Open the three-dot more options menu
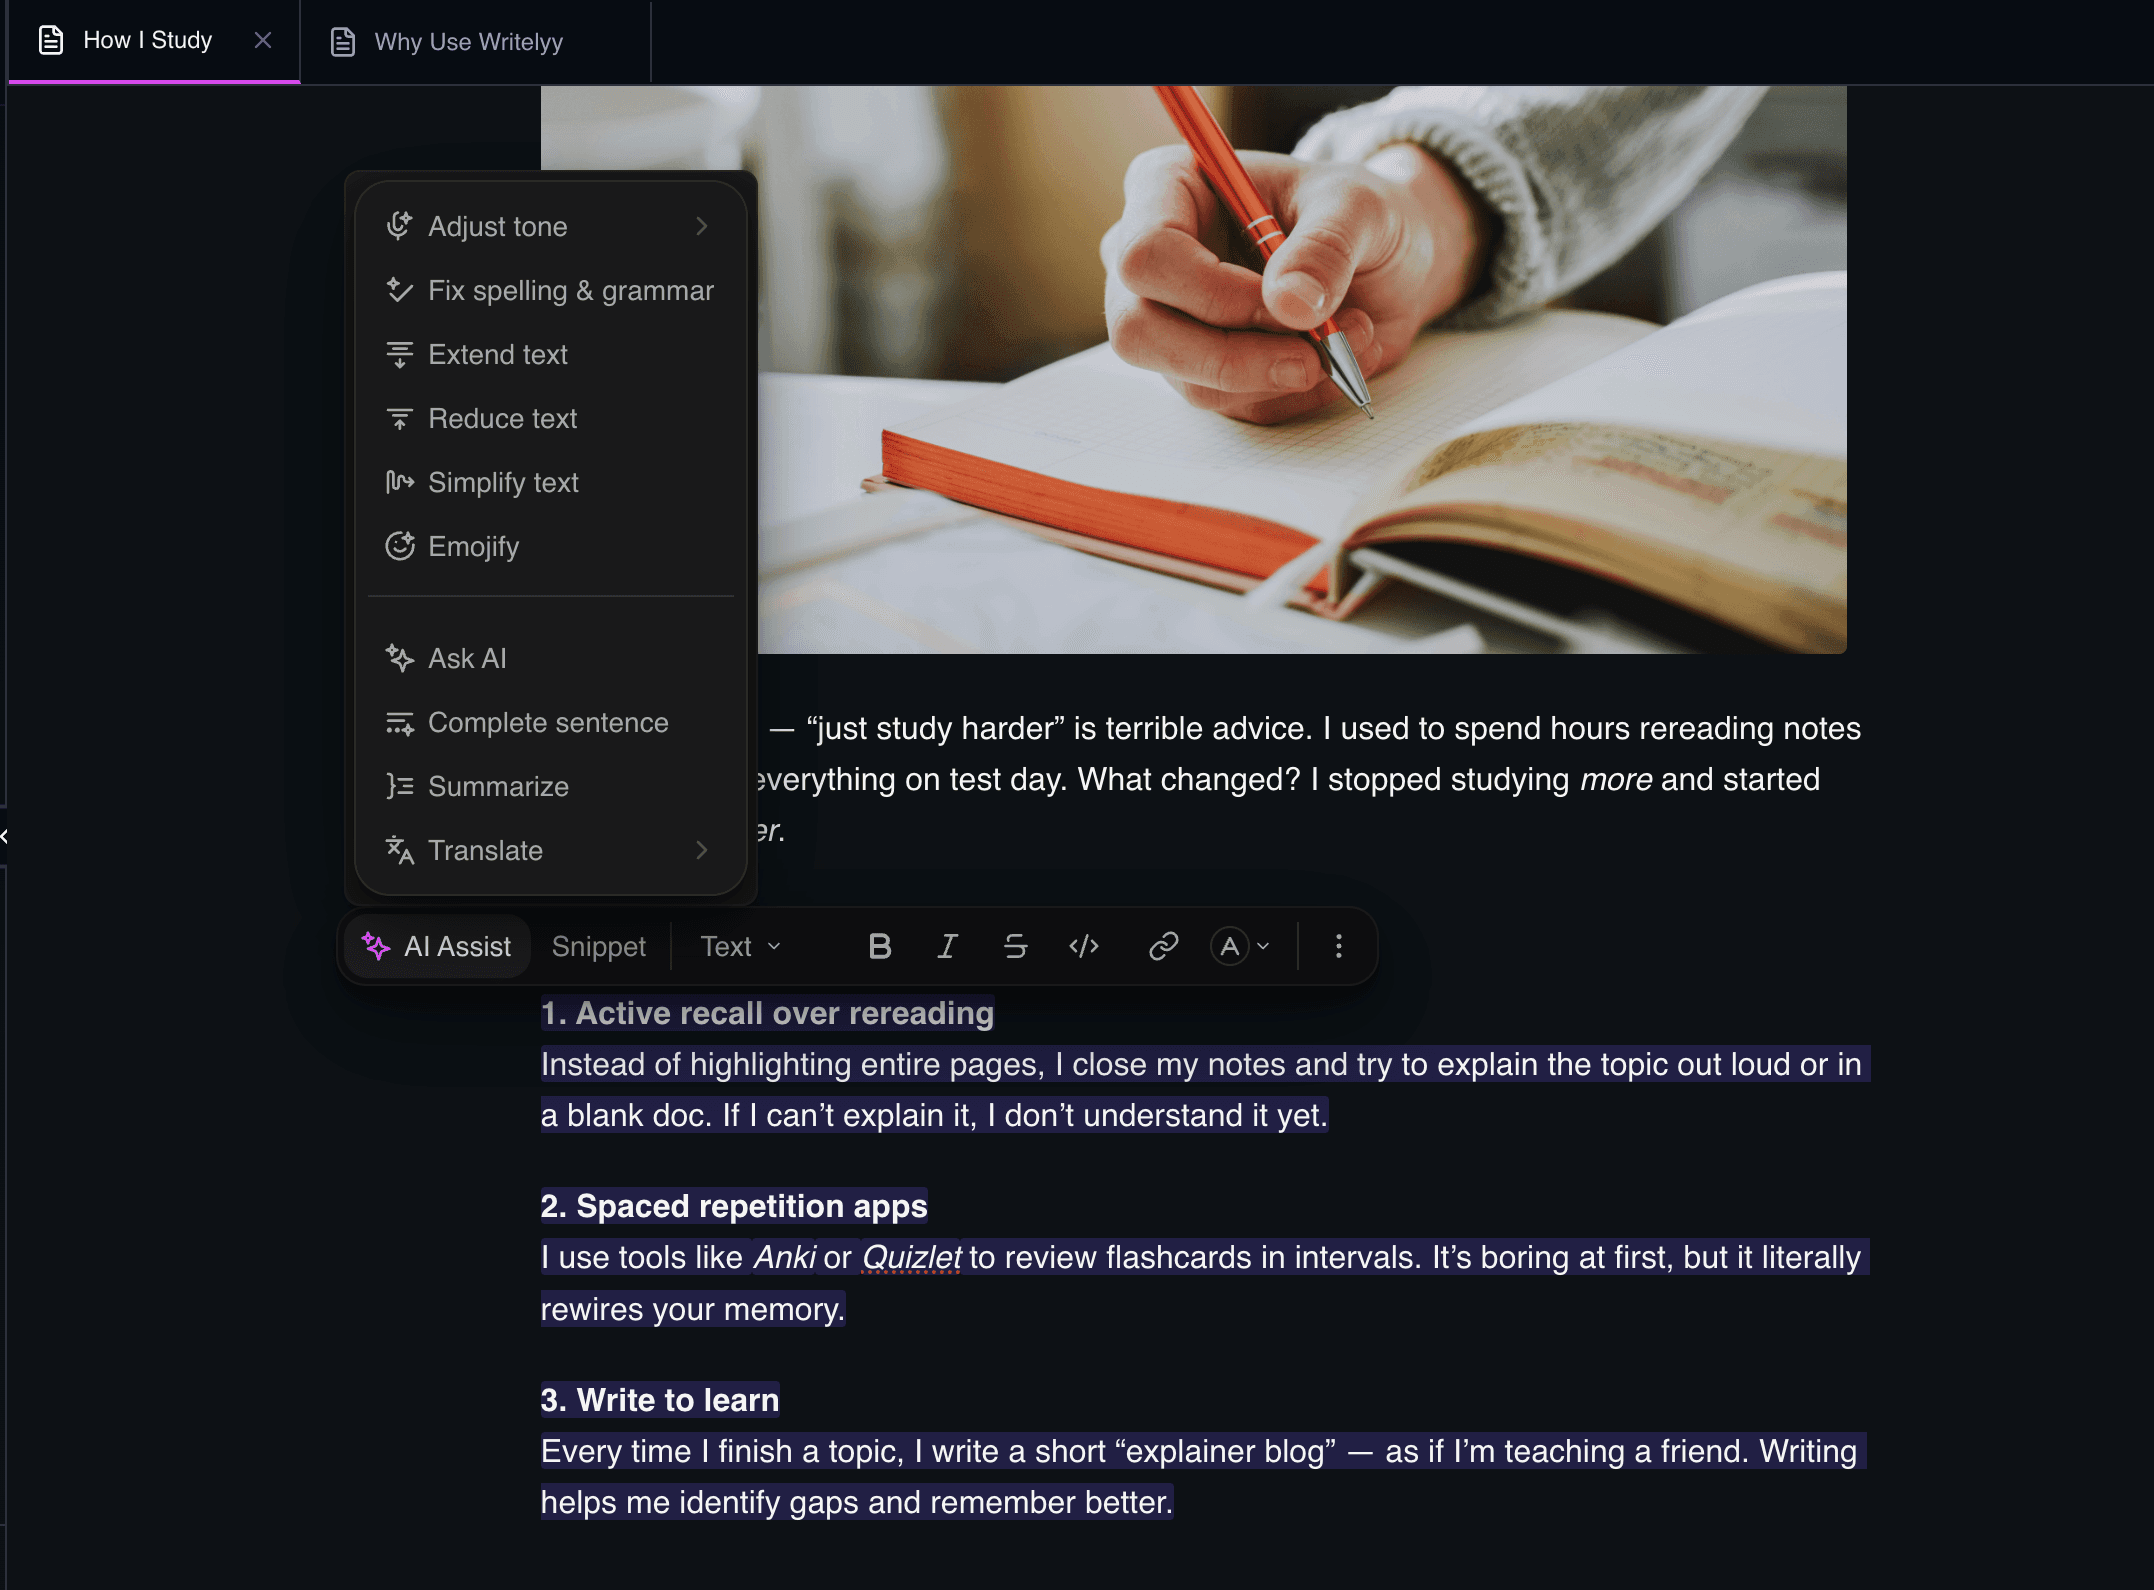 [x=1338, y=946]
